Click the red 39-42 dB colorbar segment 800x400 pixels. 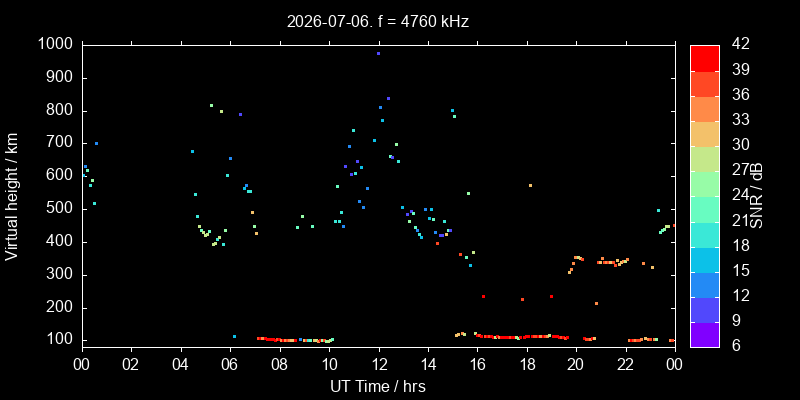(x=705, y=58)
